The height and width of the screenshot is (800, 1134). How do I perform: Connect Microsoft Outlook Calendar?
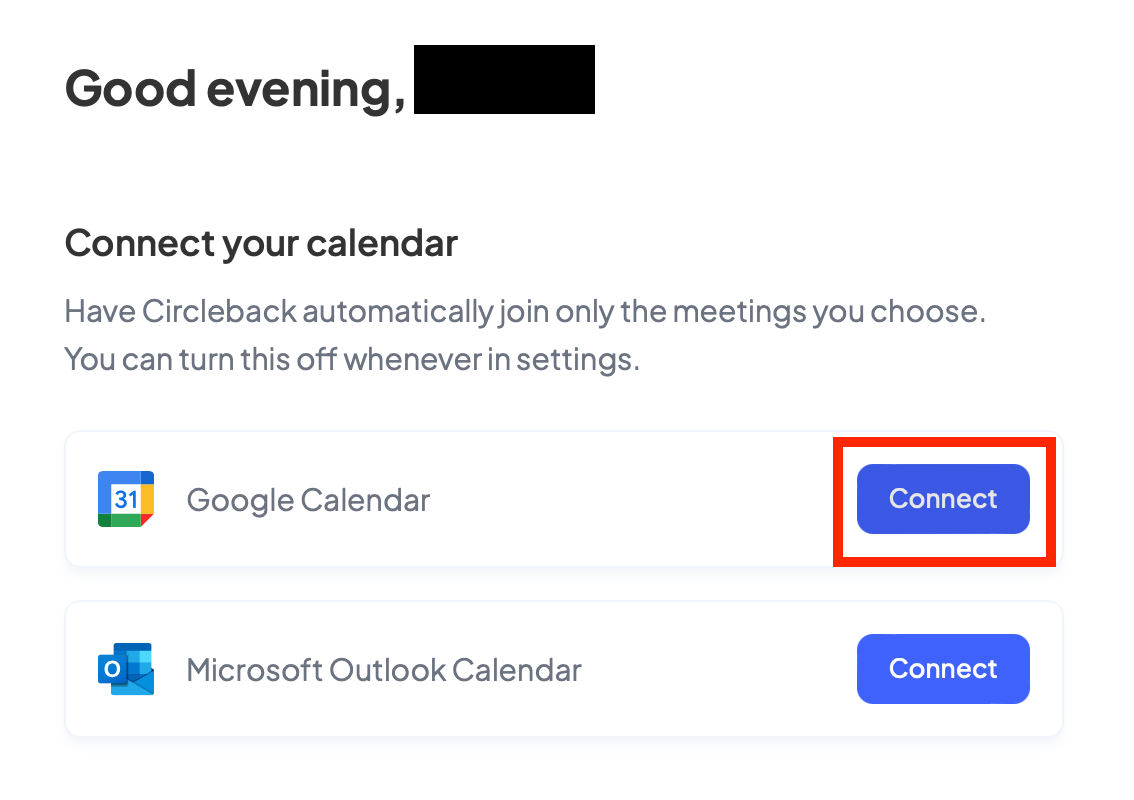point(943,669)
